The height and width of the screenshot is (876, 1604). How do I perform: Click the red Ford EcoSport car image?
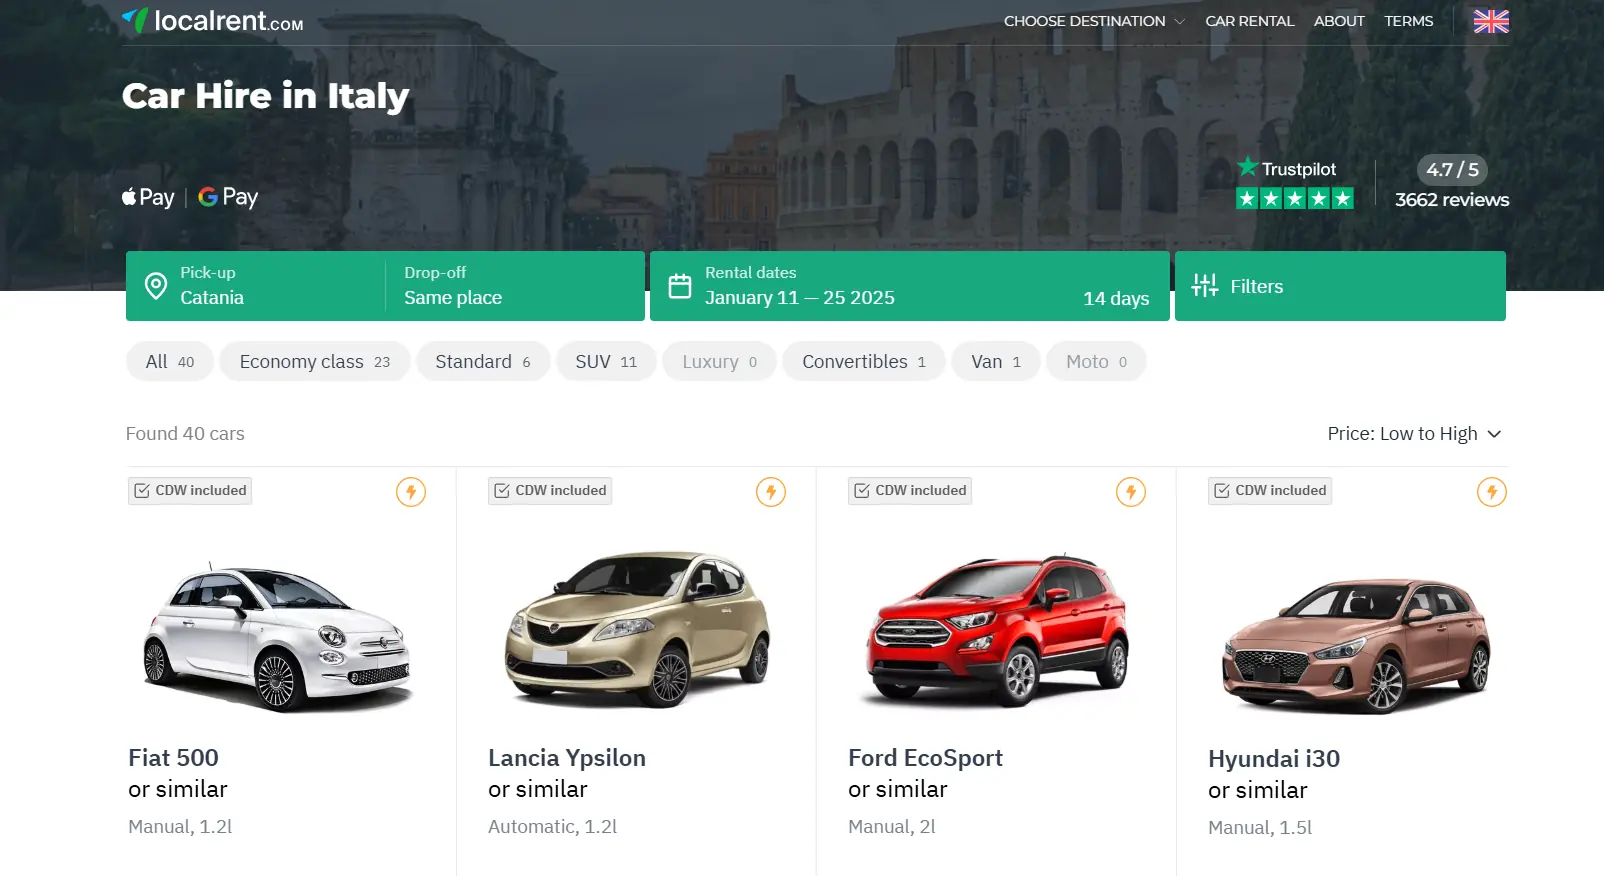[x=998, y=630]
